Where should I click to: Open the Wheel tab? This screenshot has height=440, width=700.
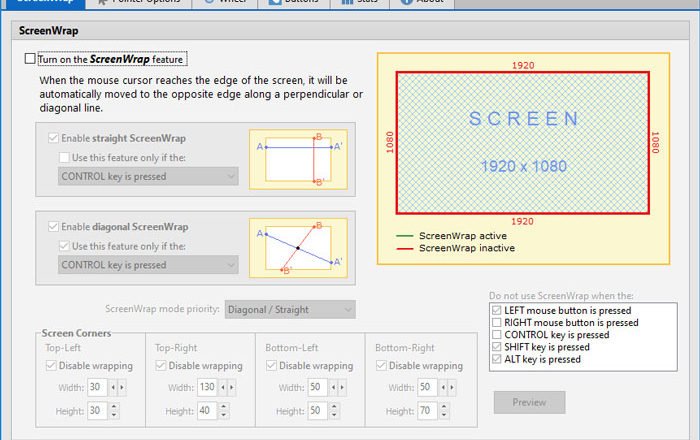pyautogui.click(x=227, y=2)
